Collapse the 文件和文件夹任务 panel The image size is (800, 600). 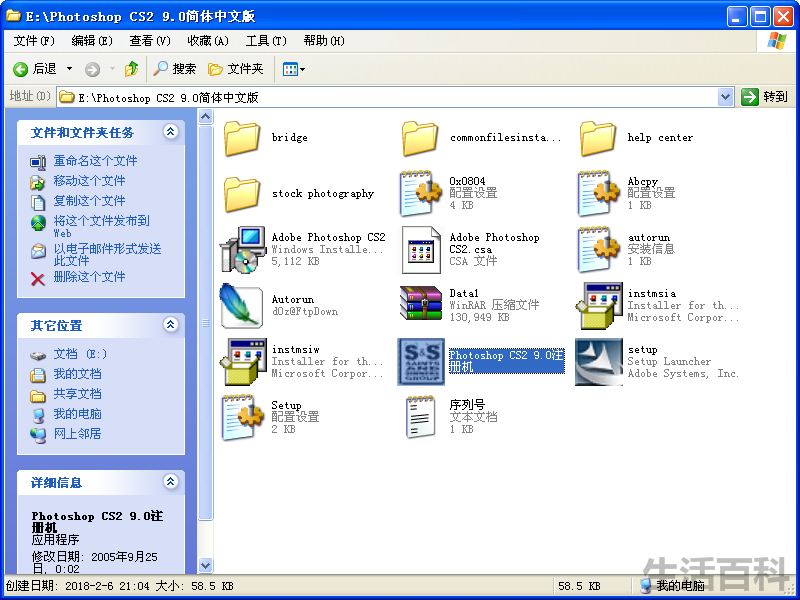[x=170, y=132]
